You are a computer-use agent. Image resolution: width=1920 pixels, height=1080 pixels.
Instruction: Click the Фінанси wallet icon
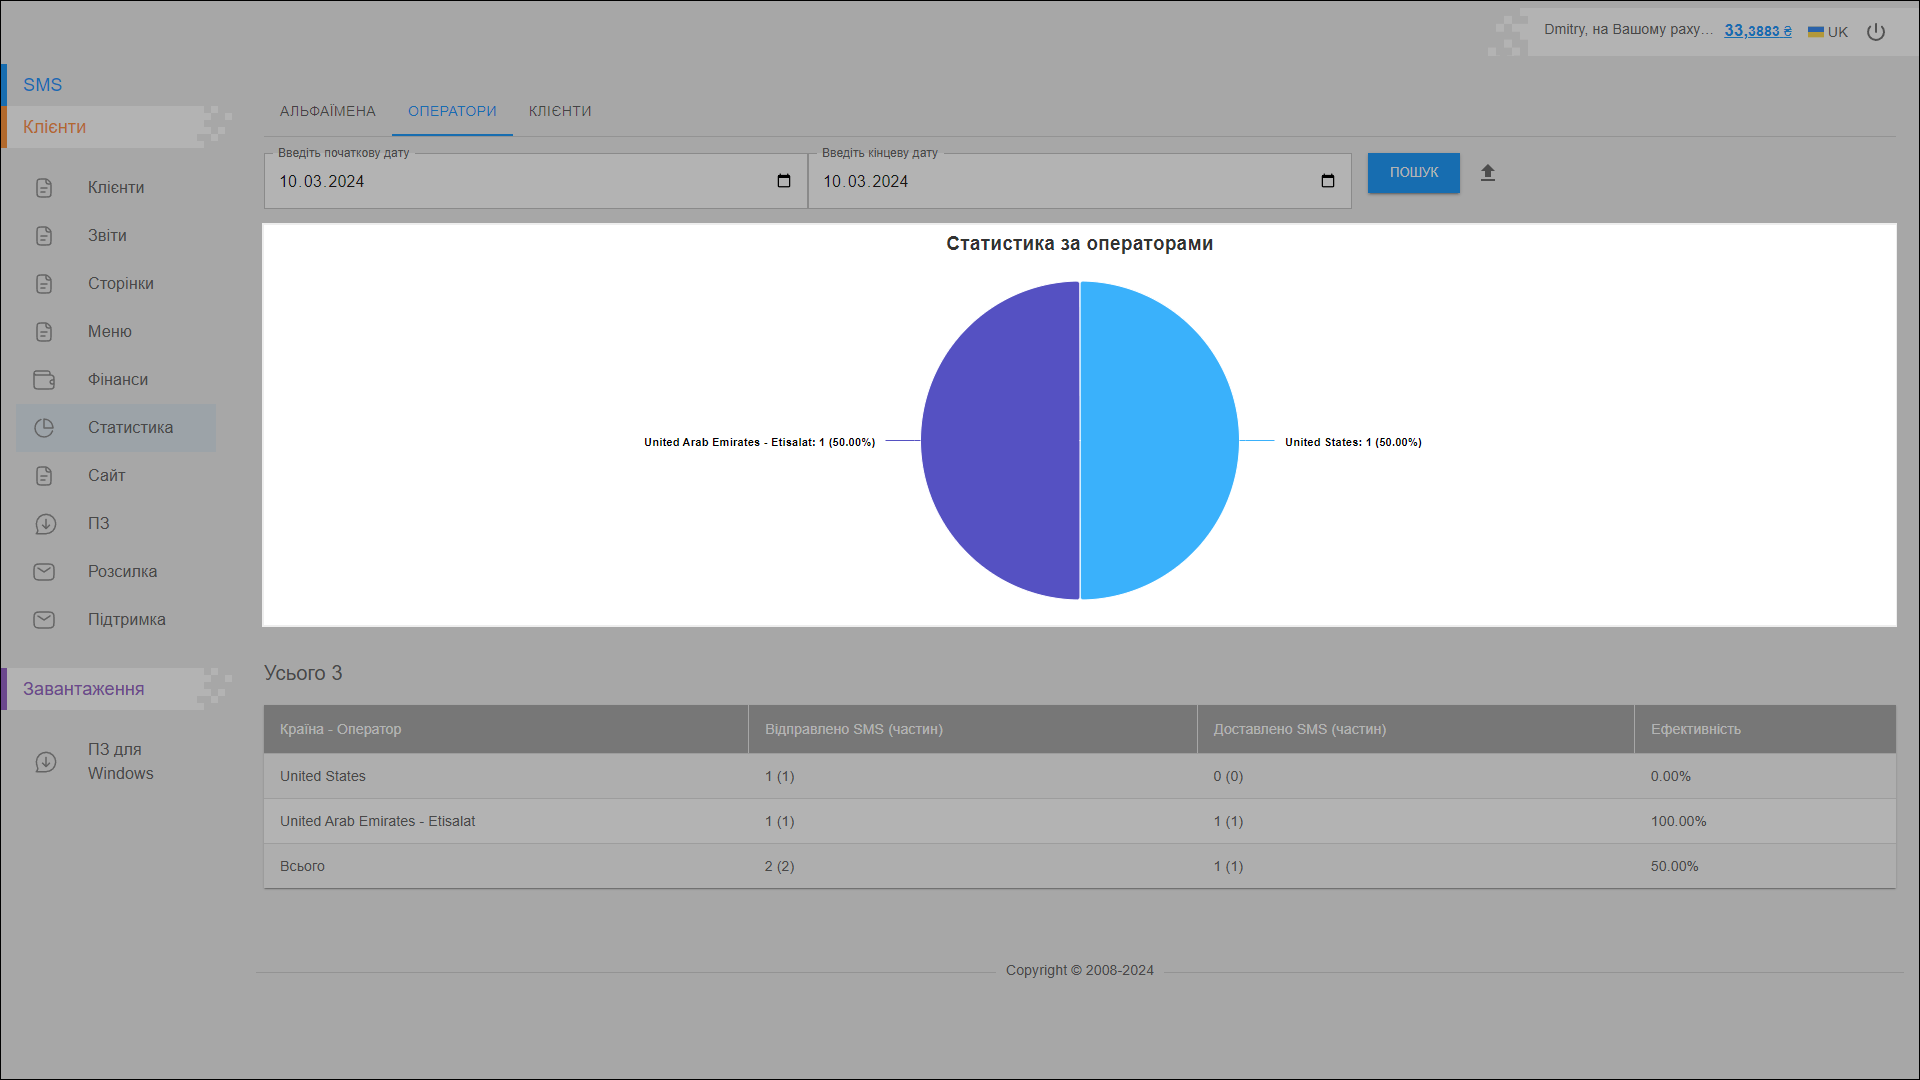[44, 380]
